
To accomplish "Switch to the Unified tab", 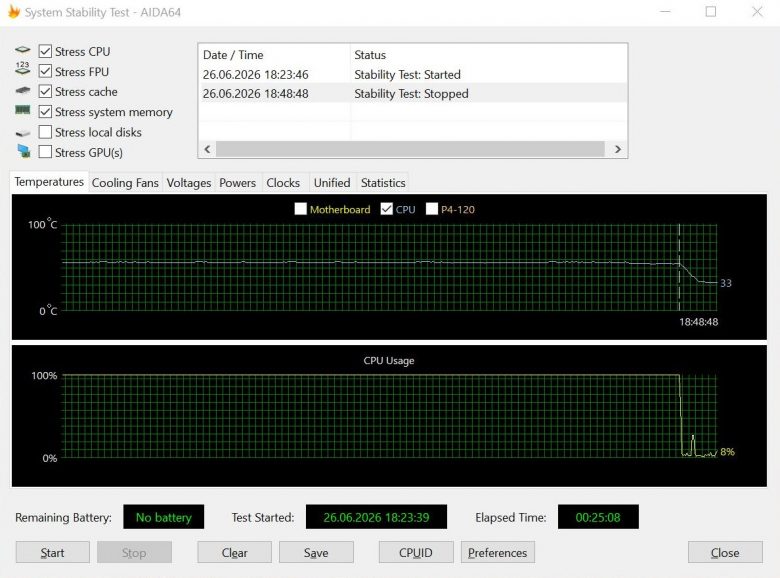I will 332,183.
